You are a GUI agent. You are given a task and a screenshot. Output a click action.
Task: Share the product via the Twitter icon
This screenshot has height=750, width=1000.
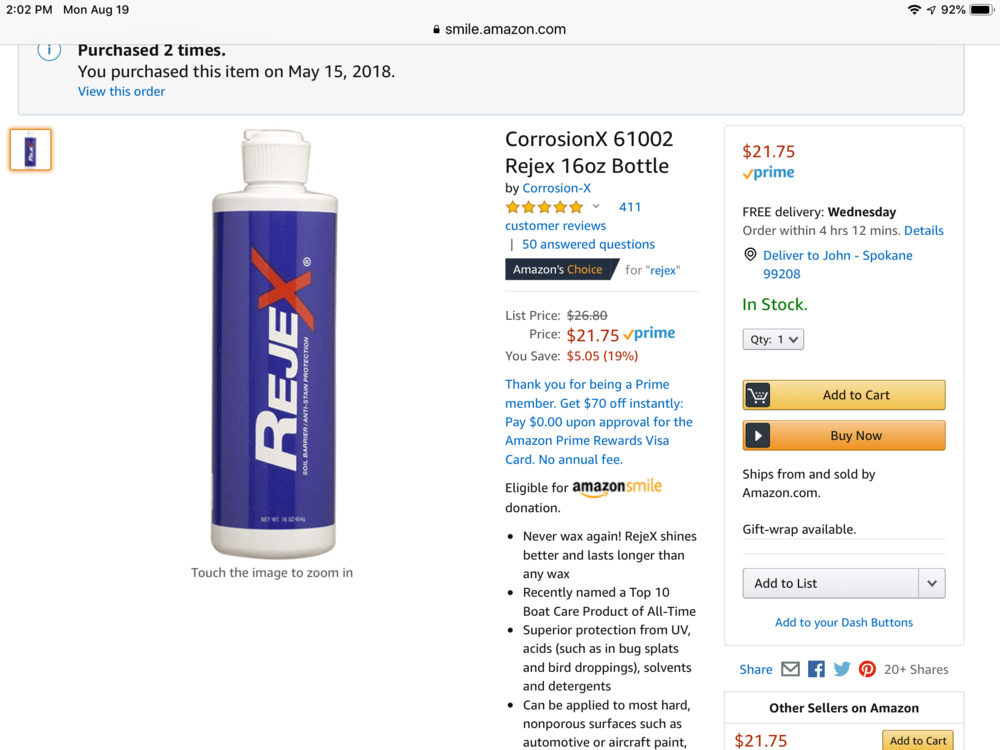841,668
